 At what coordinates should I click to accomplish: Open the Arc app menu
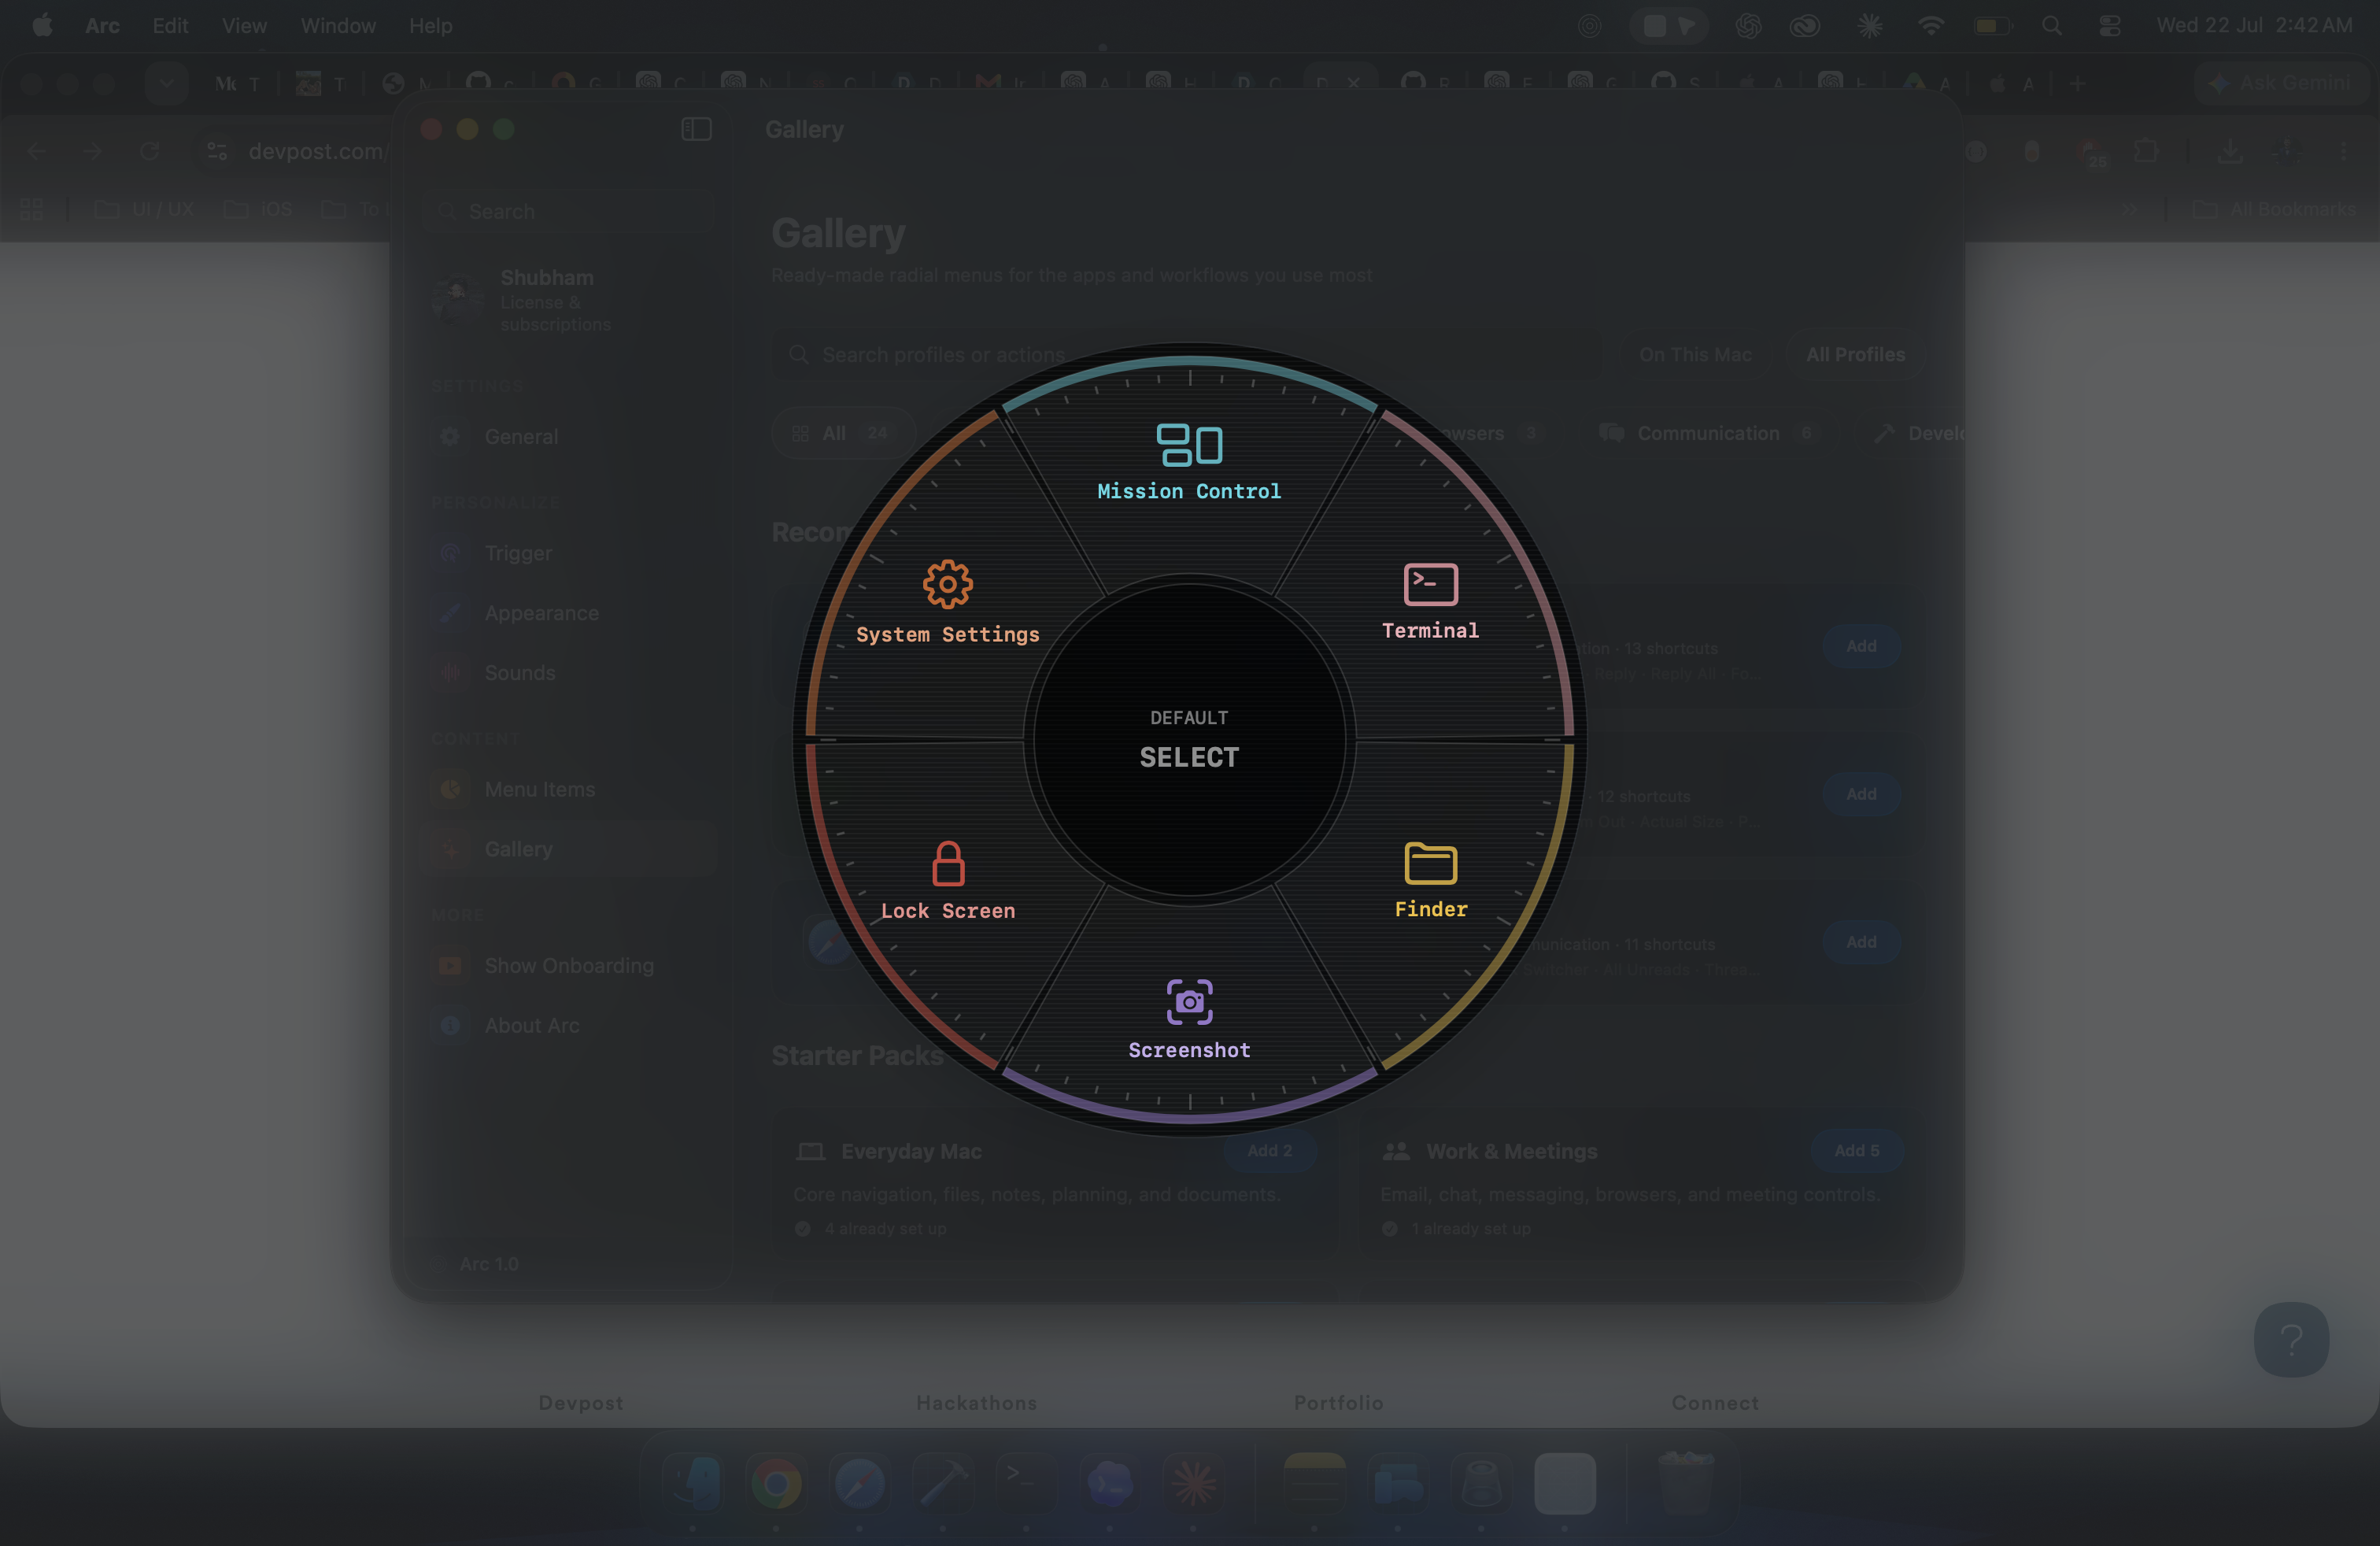[x=102, y=26]
